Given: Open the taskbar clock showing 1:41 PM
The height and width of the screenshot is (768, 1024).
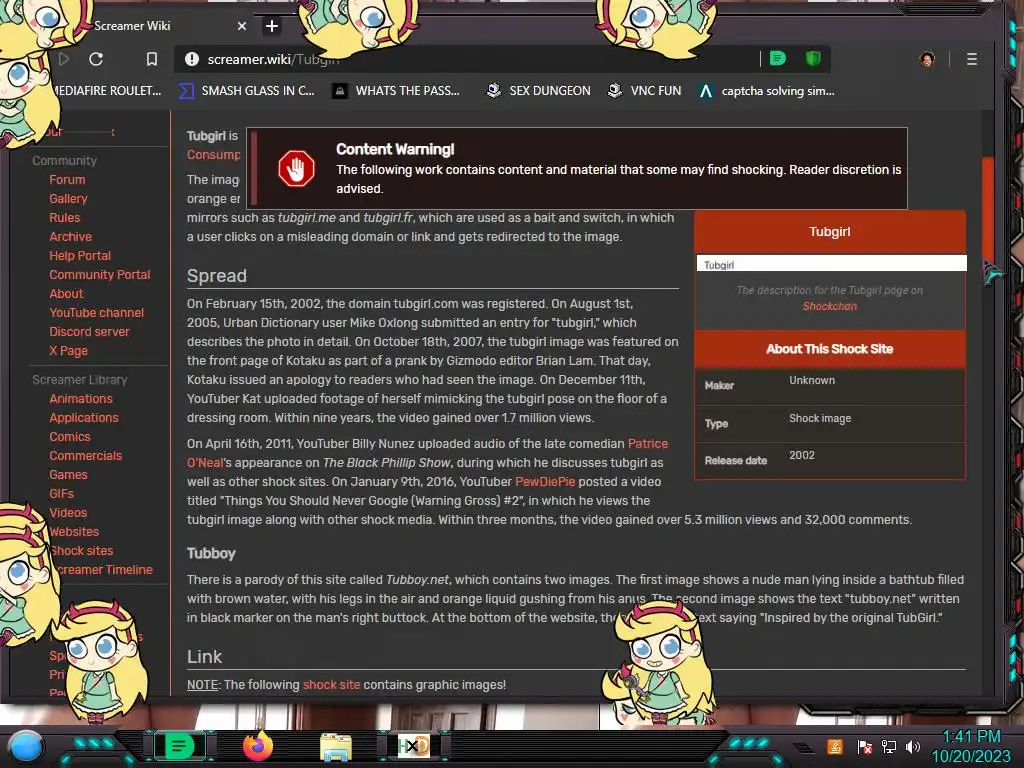Looking at the screenshot, I should pos(971,746).
